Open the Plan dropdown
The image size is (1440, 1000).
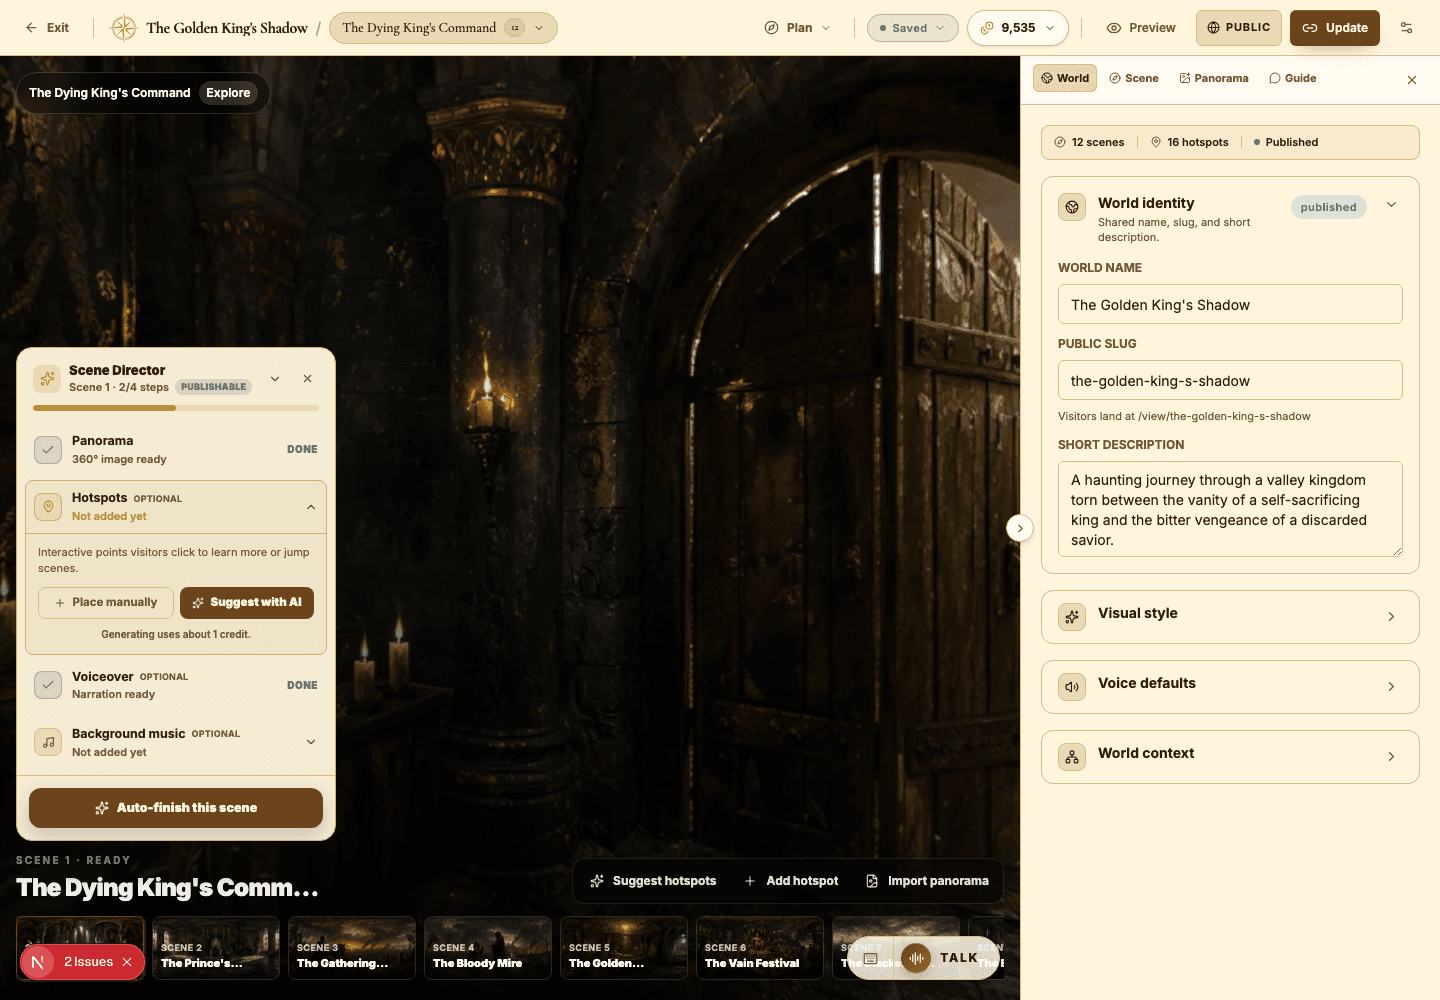pyautogui.click(x=798, y=28)
